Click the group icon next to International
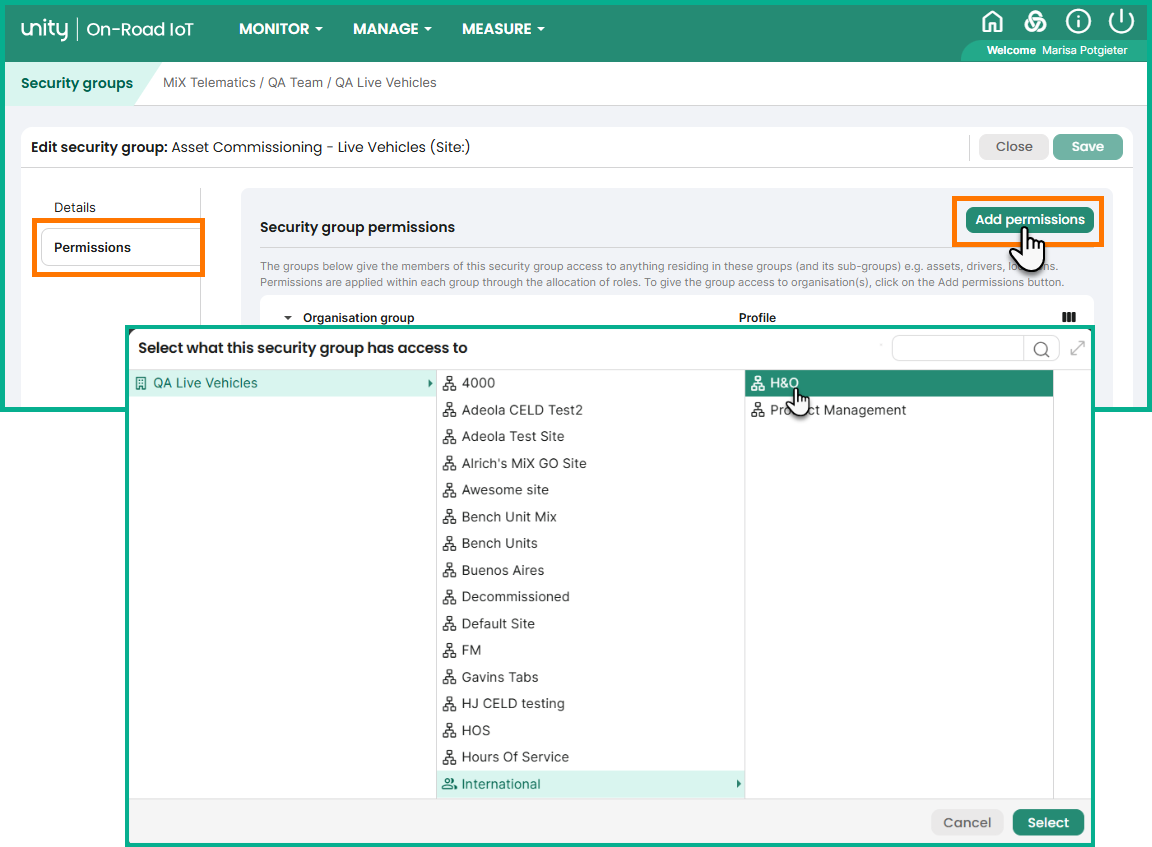The image size is (1152, 847). 450,784
